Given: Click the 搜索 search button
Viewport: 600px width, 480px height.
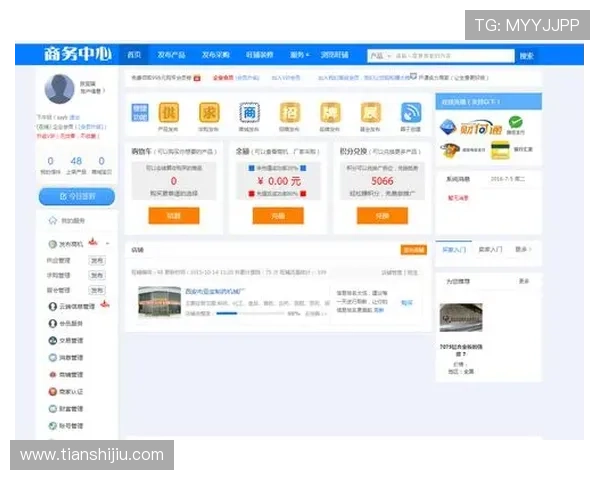Looking at the screenshot, I should coord(527,56).
